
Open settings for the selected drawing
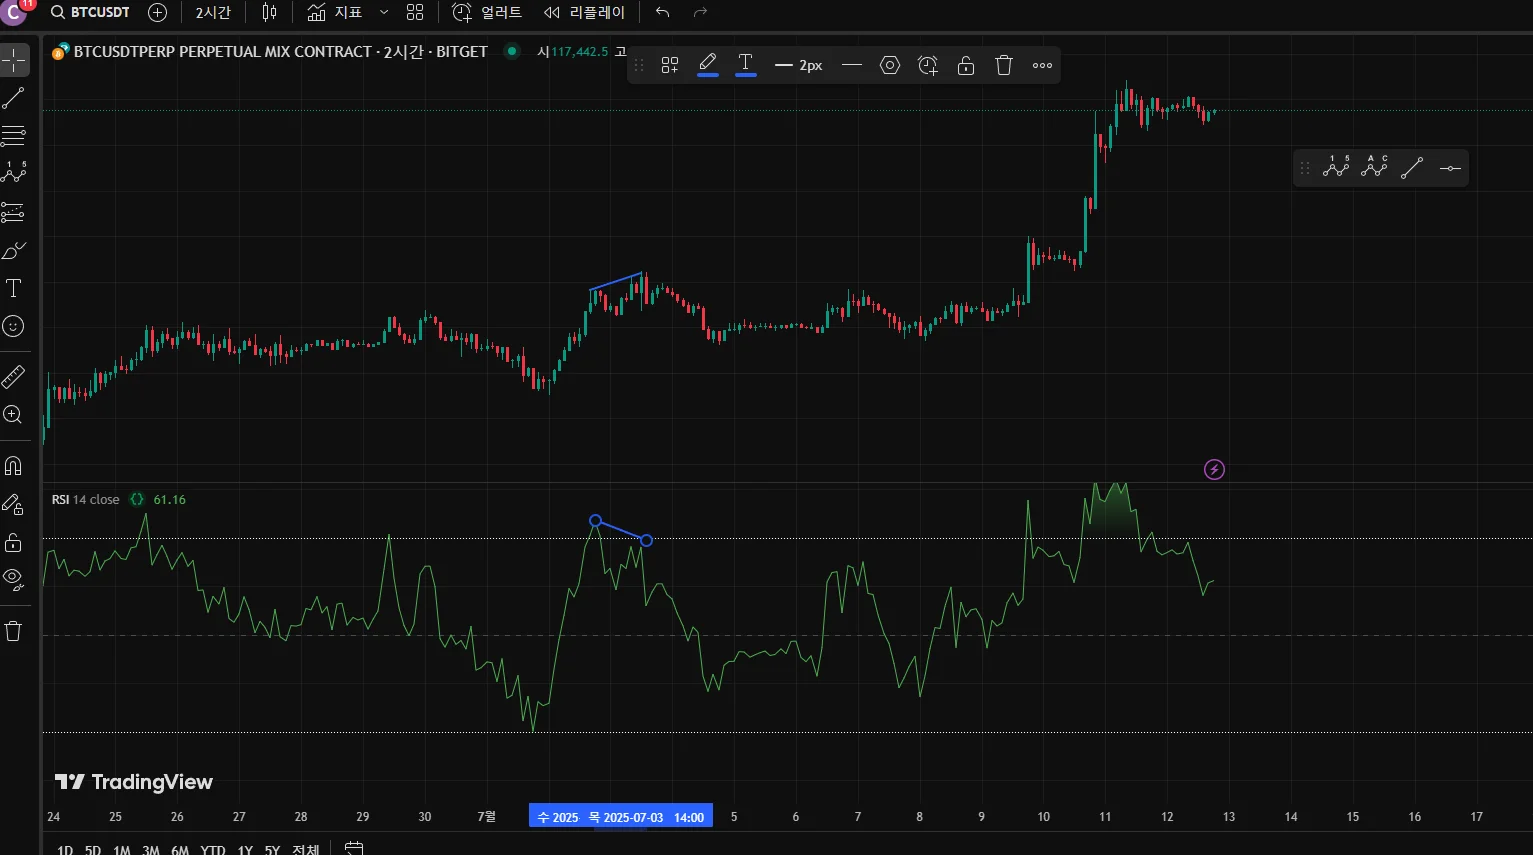tap(889, 66)
